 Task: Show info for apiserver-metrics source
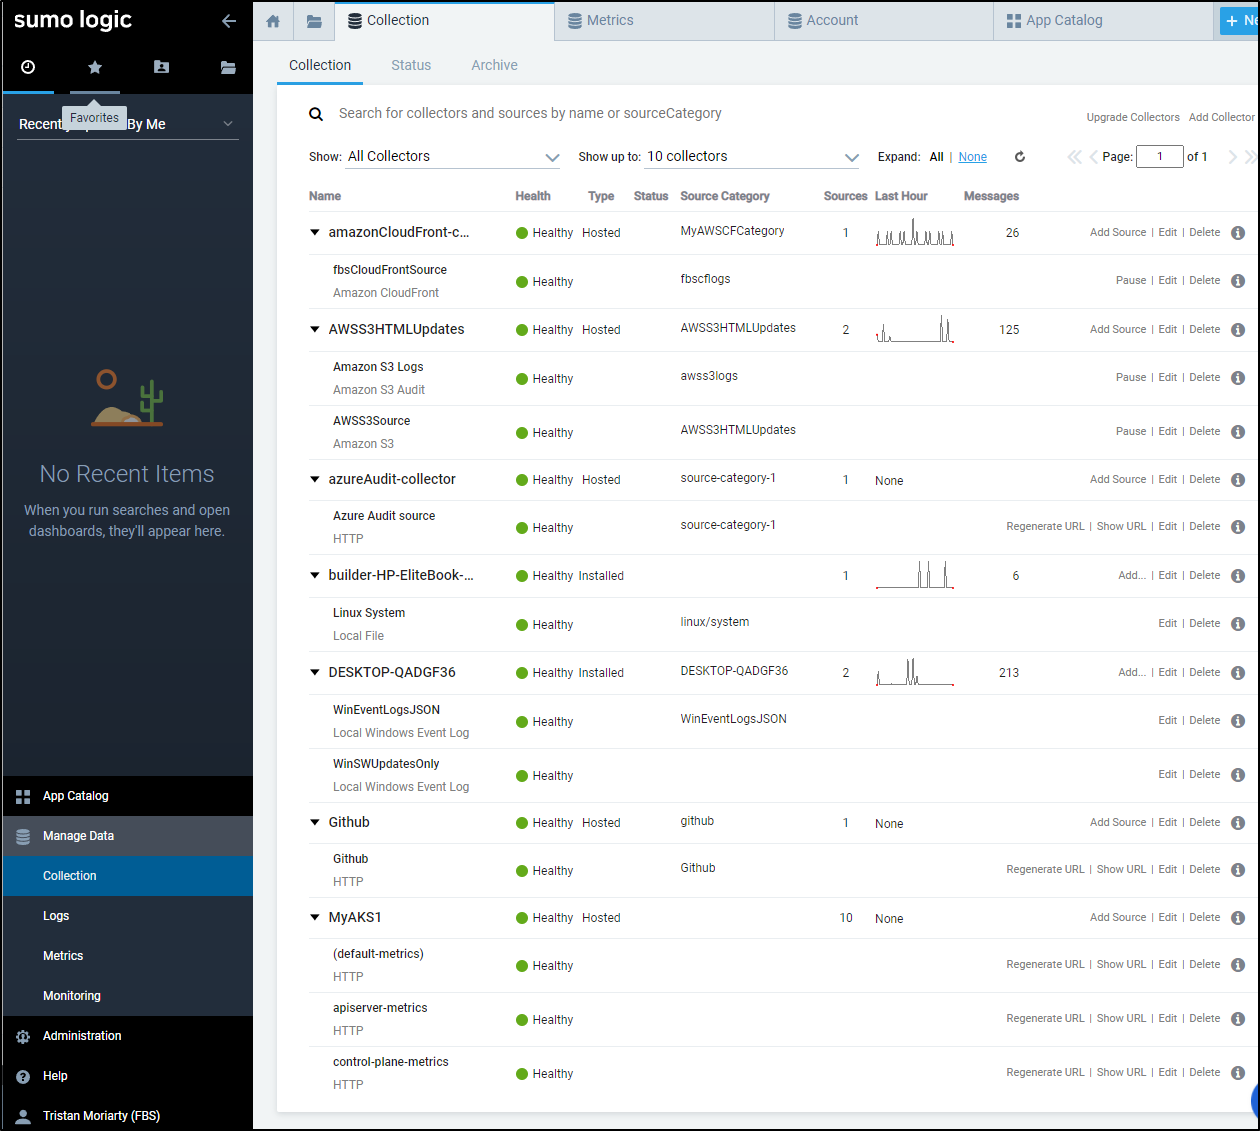pos(1238,1019)
